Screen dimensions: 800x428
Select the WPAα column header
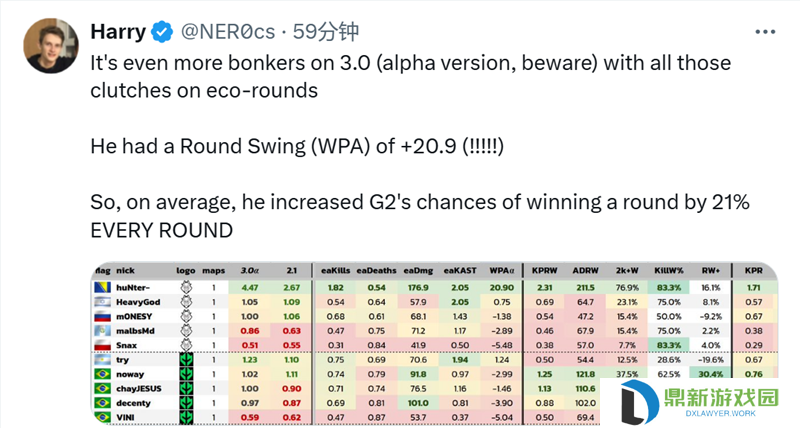coord(502,270)
